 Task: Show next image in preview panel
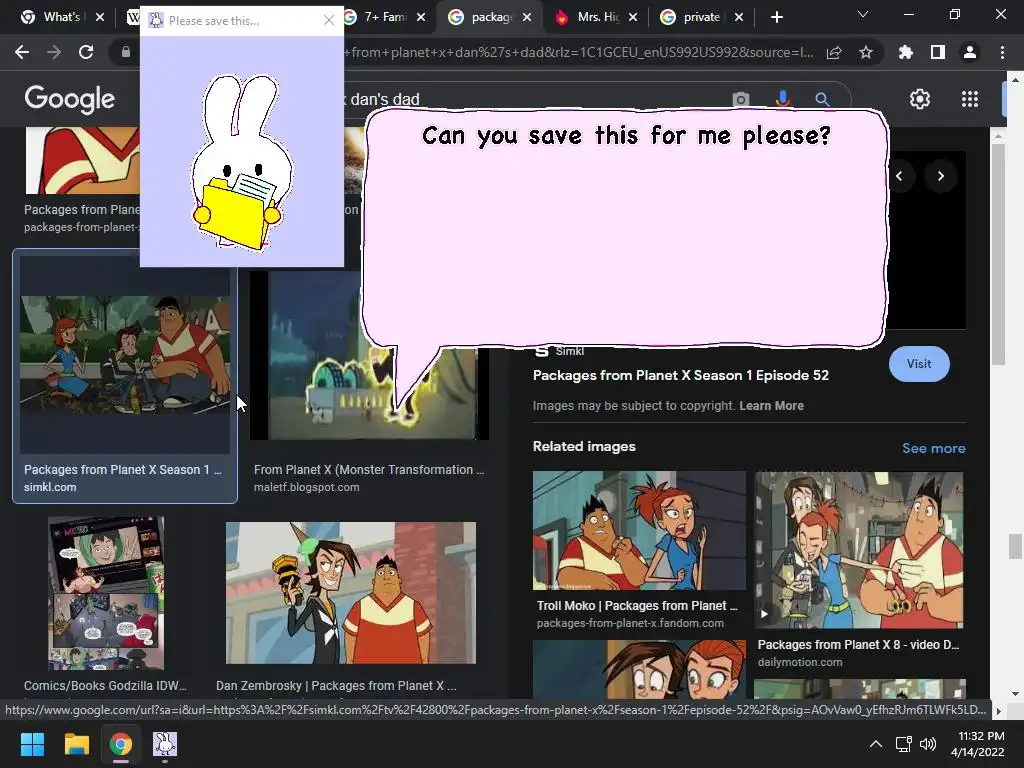click(x=940, y=176)
